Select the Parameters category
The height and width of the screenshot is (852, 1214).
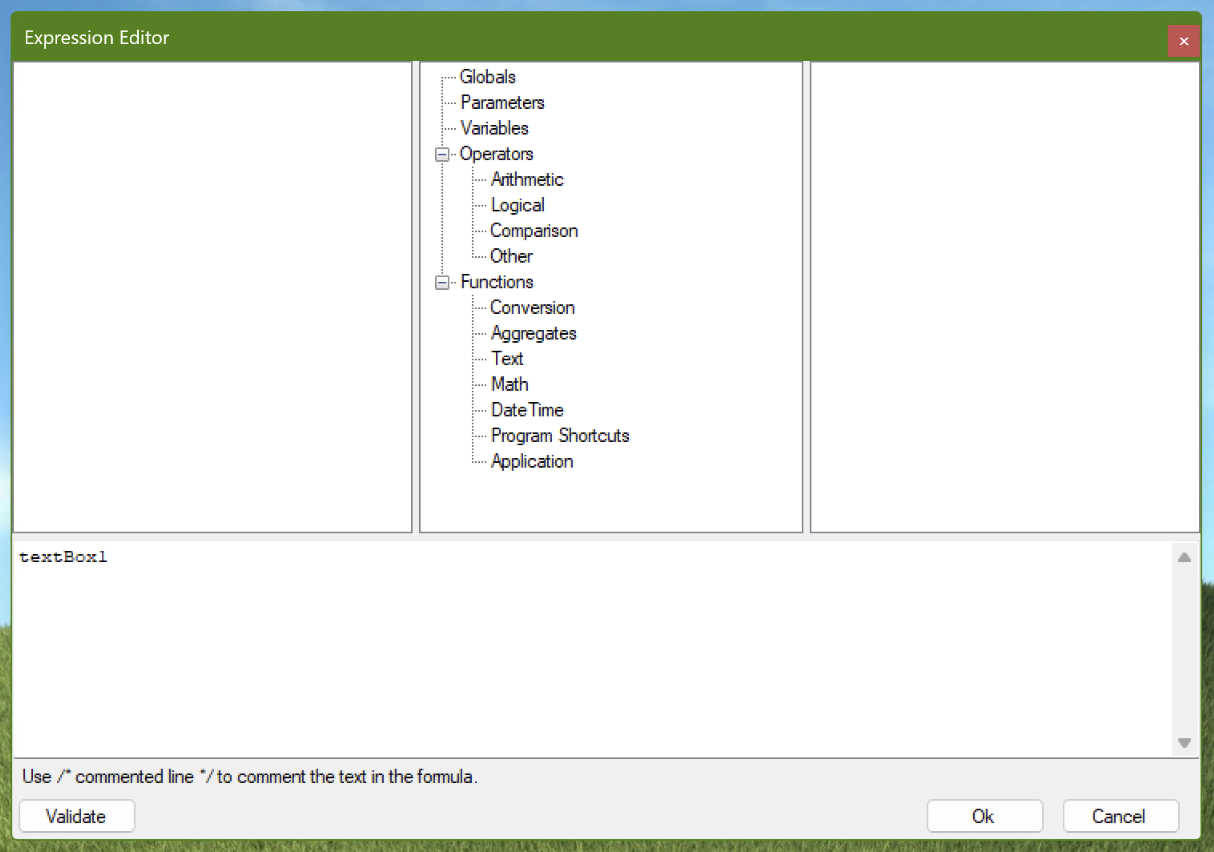(x=502, y=102)
